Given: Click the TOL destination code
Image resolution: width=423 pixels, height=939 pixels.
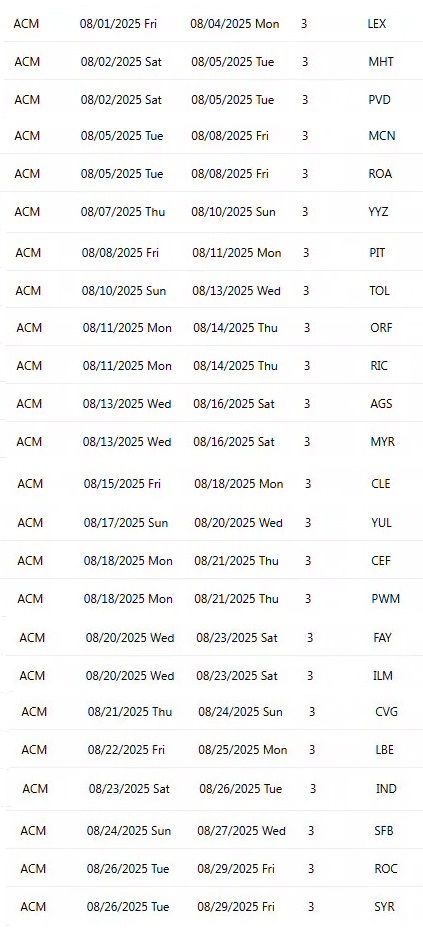Looking at the screenshot, I should tap(379, 291).
